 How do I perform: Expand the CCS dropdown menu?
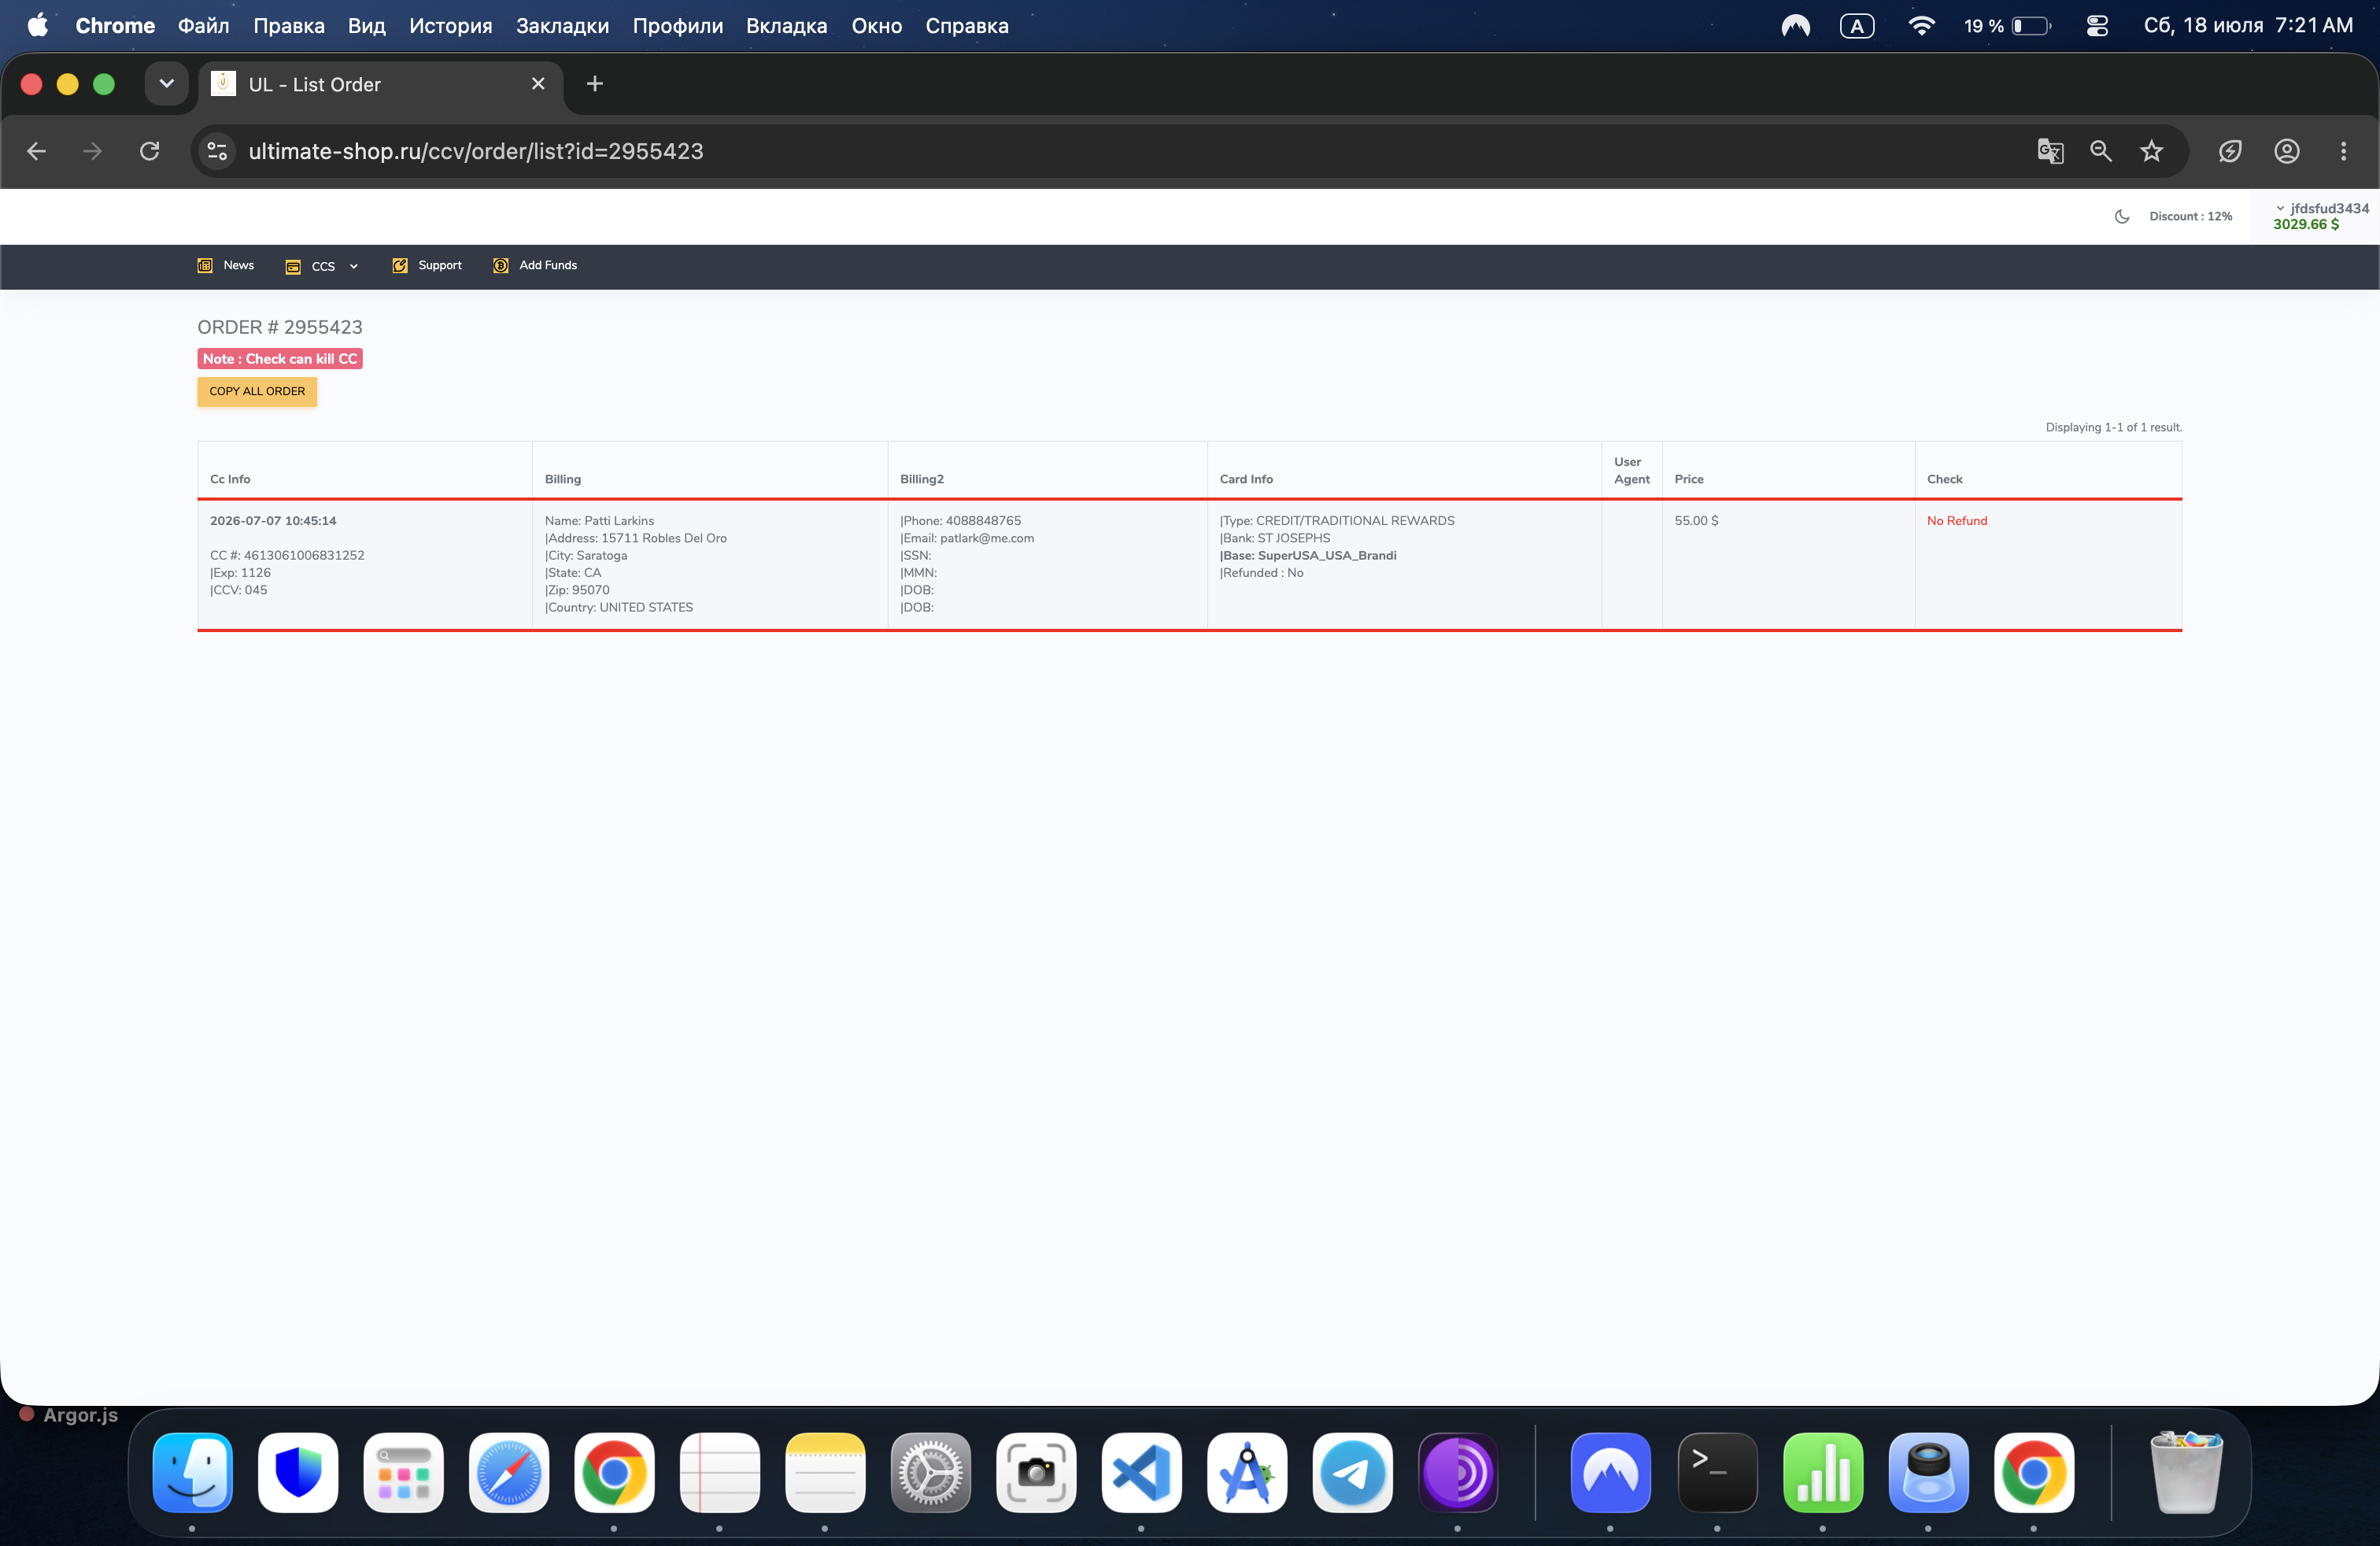coord(322,266)
